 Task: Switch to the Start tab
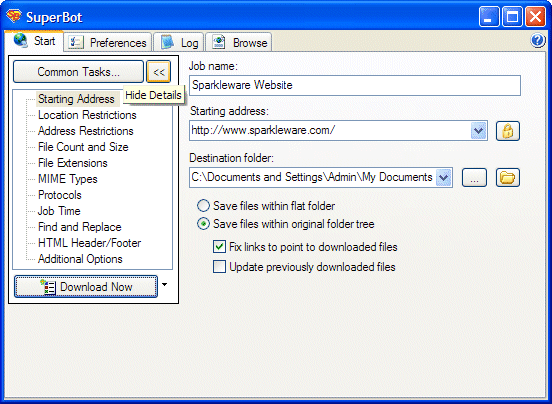click(x=34, y=41)
